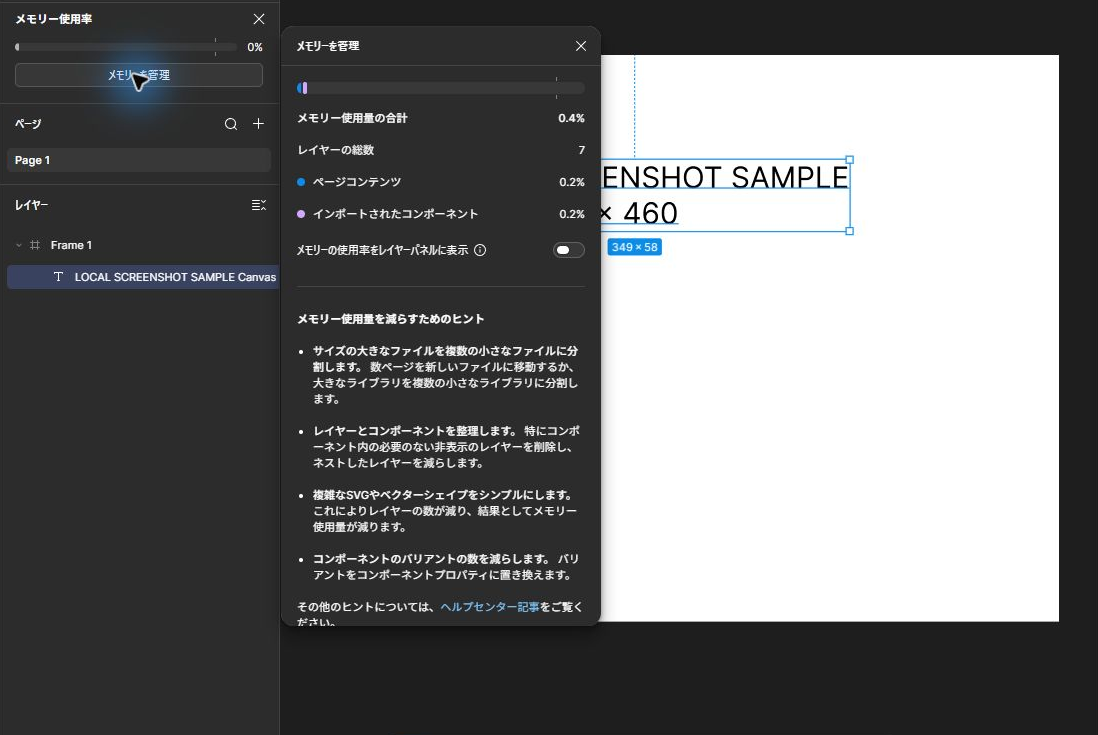The height and width of the screenshot is (735, 1098).
Task: Close the メモリーを管理 popup
Action: pyautogui.click(x=581, y=46)
